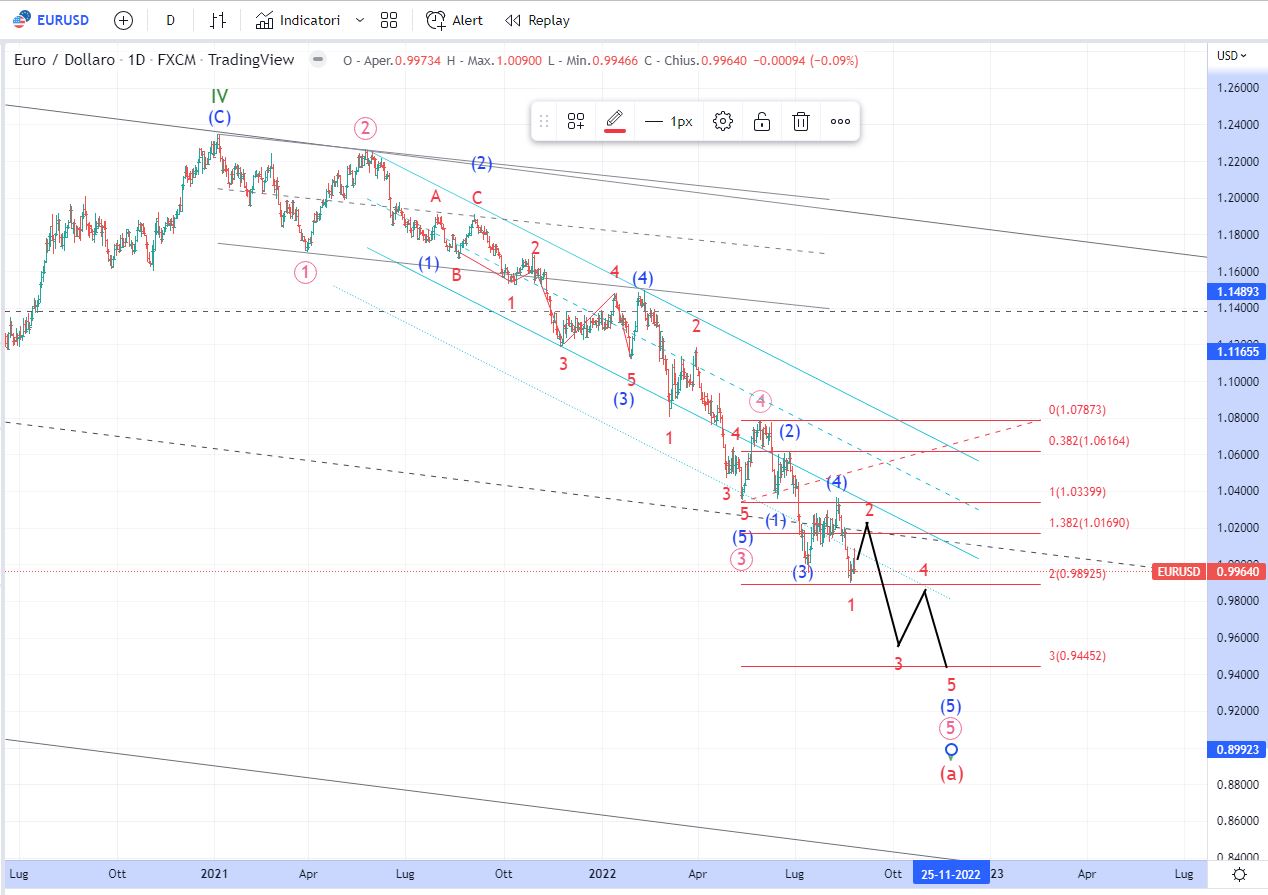This screenshot has height=895, width=1268.
Task: Change line color with pencil icon
Action: click(x=615, y=121)
